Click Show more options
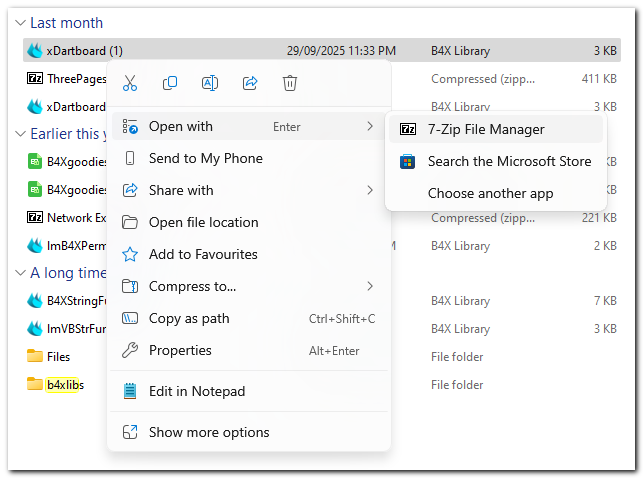The image size is (643, 478). click(208, 432)
